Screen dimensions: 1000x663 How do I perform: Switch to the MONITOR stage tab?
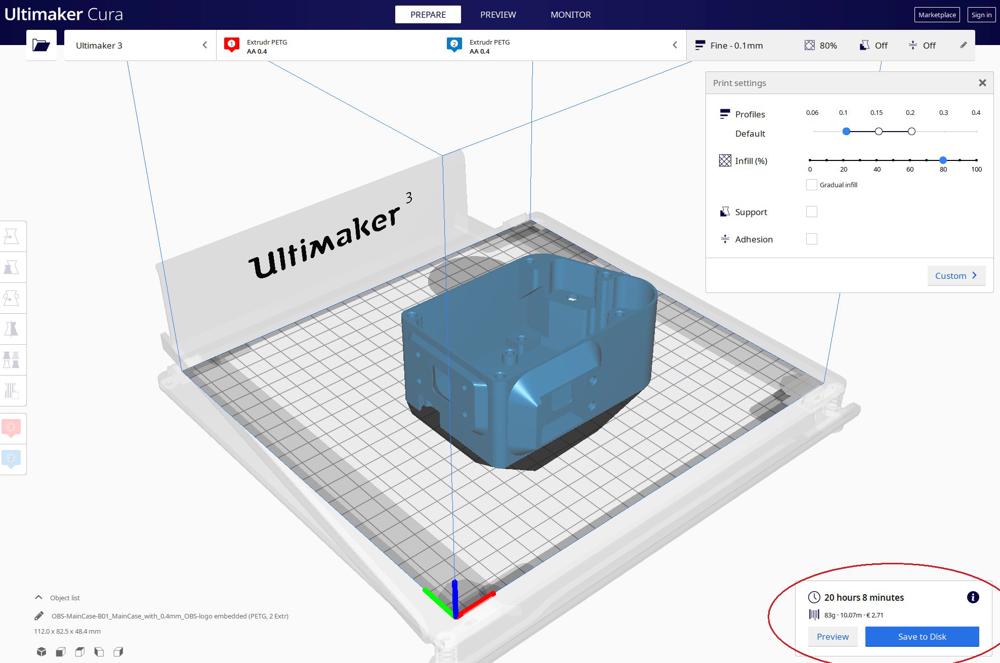[x=571, y=15]
